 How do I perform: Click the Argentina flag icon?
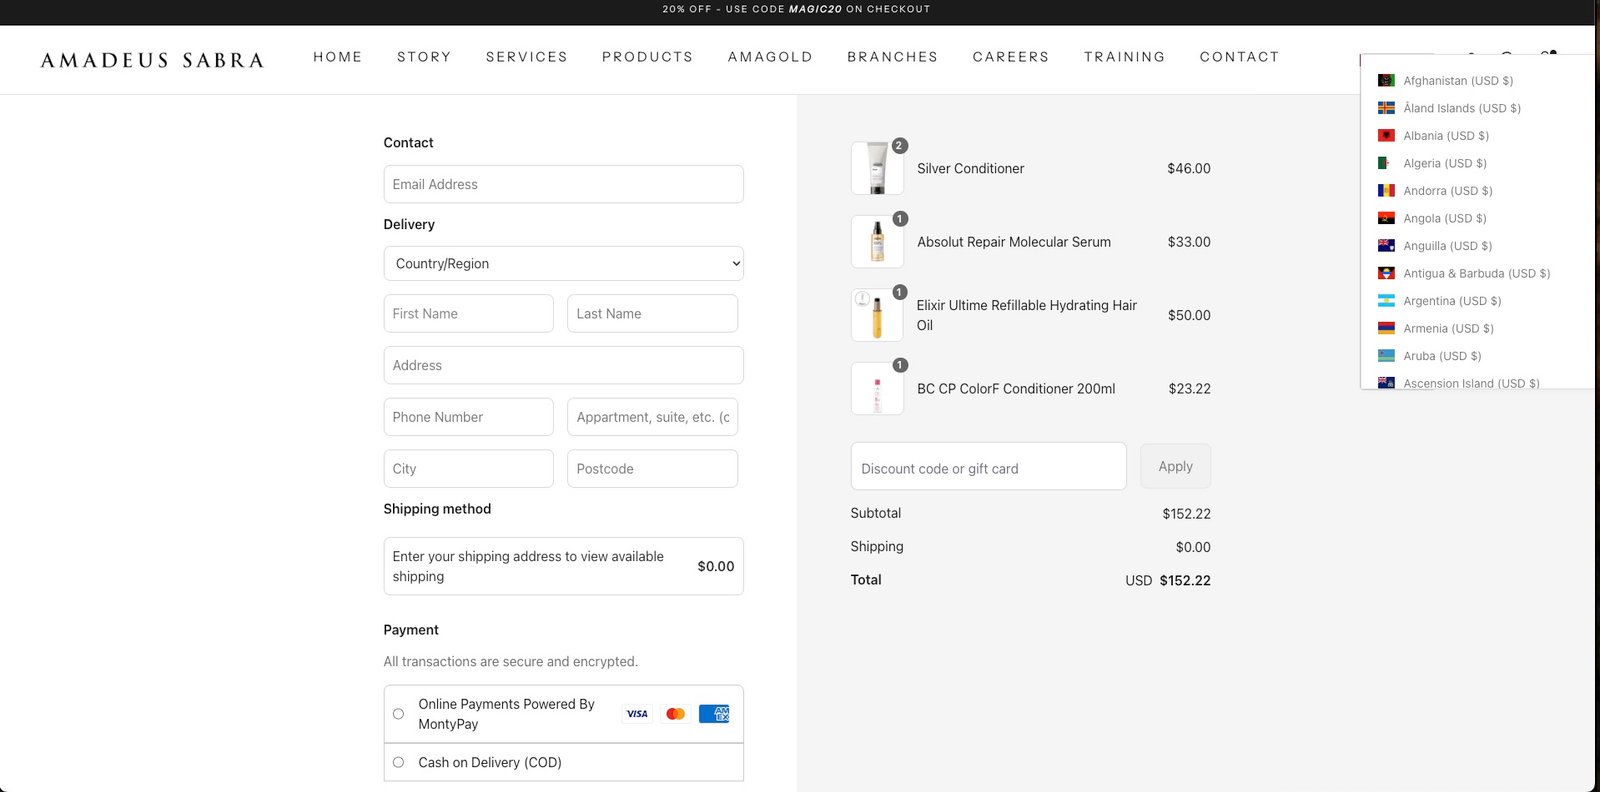pyautogui.click(x=1386, y=301)
